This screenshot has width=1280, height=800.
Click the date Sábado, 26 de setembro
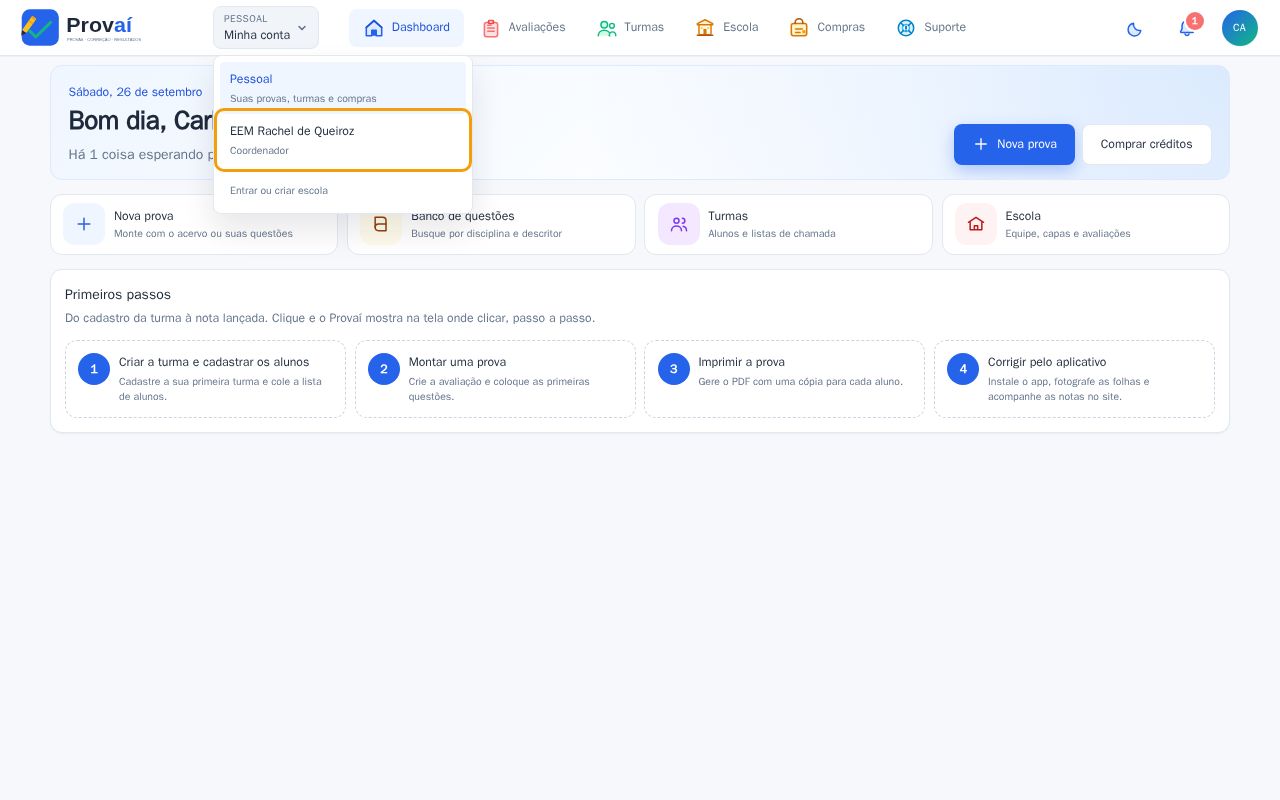(x=135, y=92)
